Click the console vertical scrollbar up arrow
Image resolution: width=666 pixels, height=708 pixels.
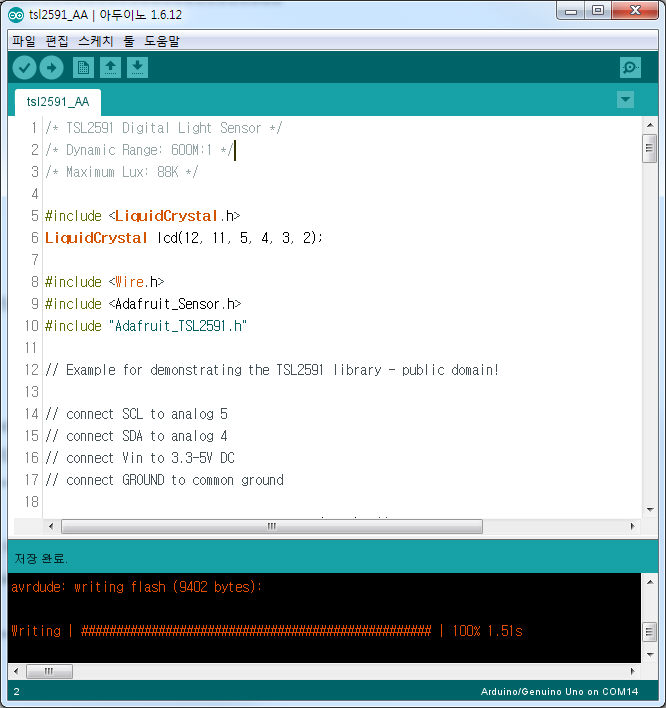coord(650,582)
